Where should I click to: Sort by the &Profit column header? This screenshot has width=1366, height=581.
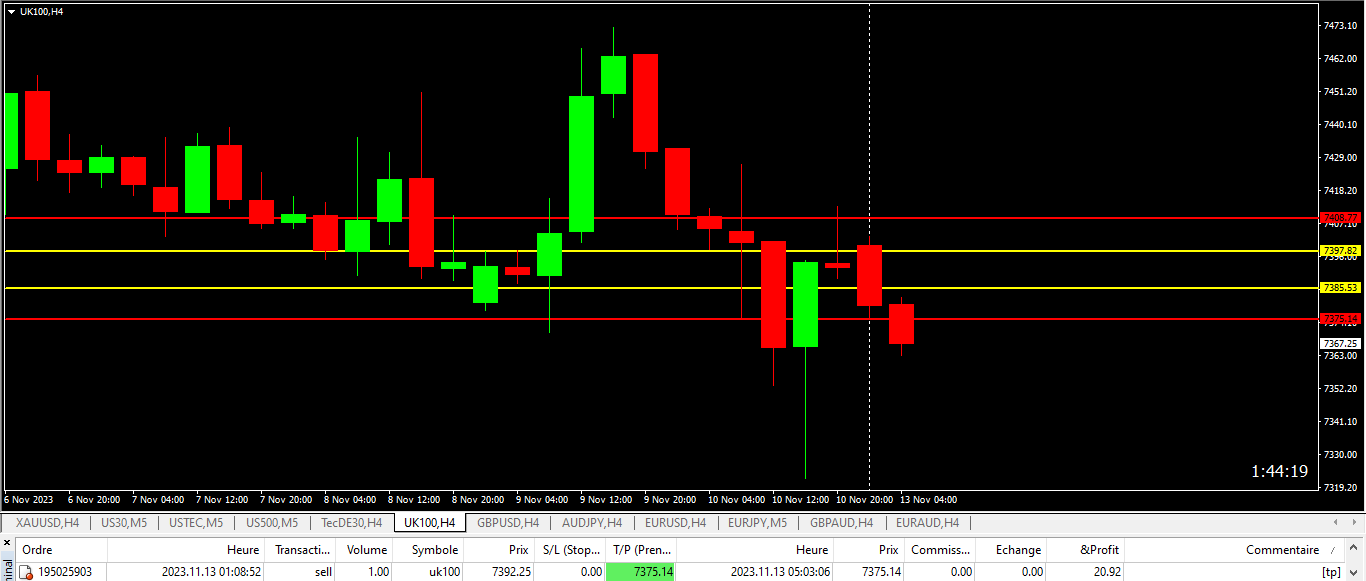coord(1087,549)
